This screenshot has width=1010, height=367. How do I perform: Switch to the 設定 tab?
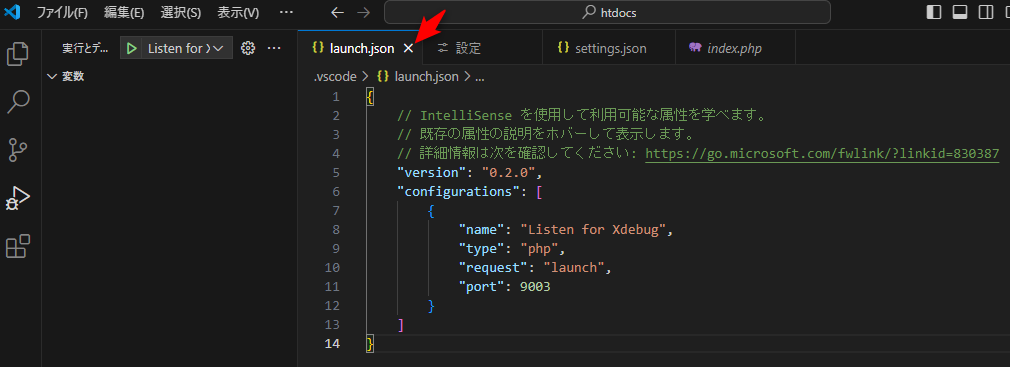click(482, 48)
